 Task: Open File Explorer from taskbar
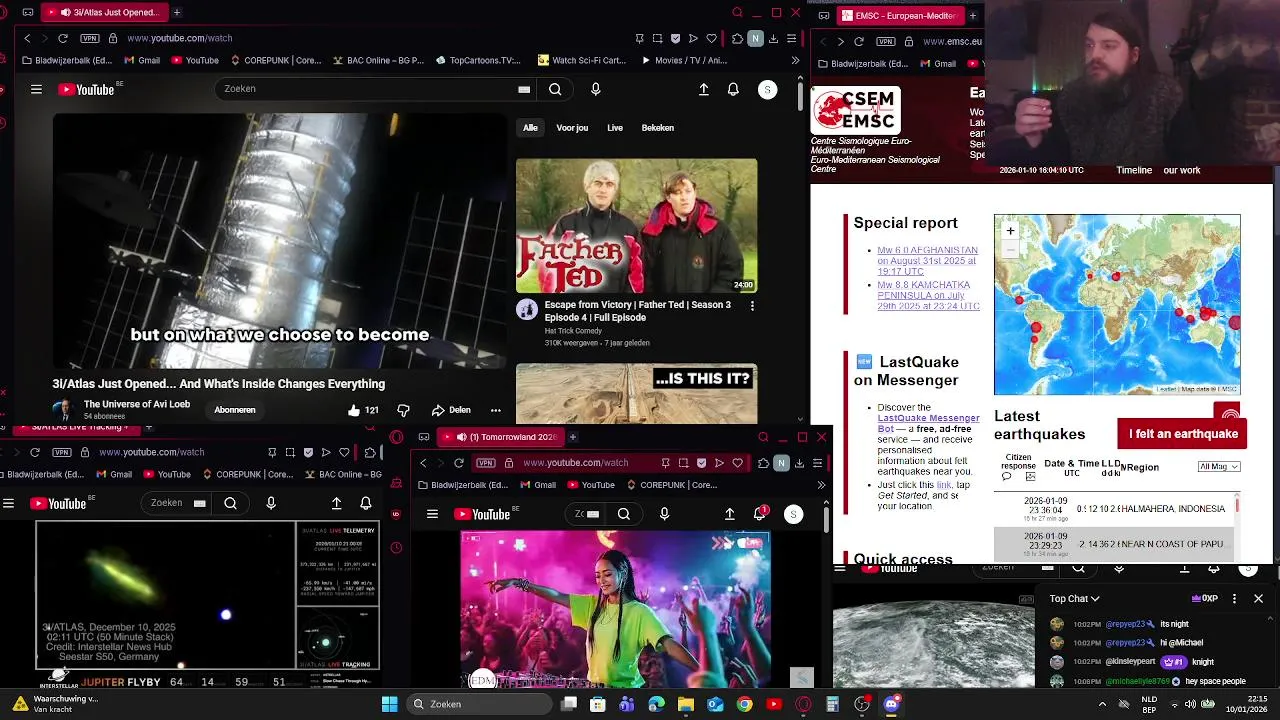[x=686, y=704]
